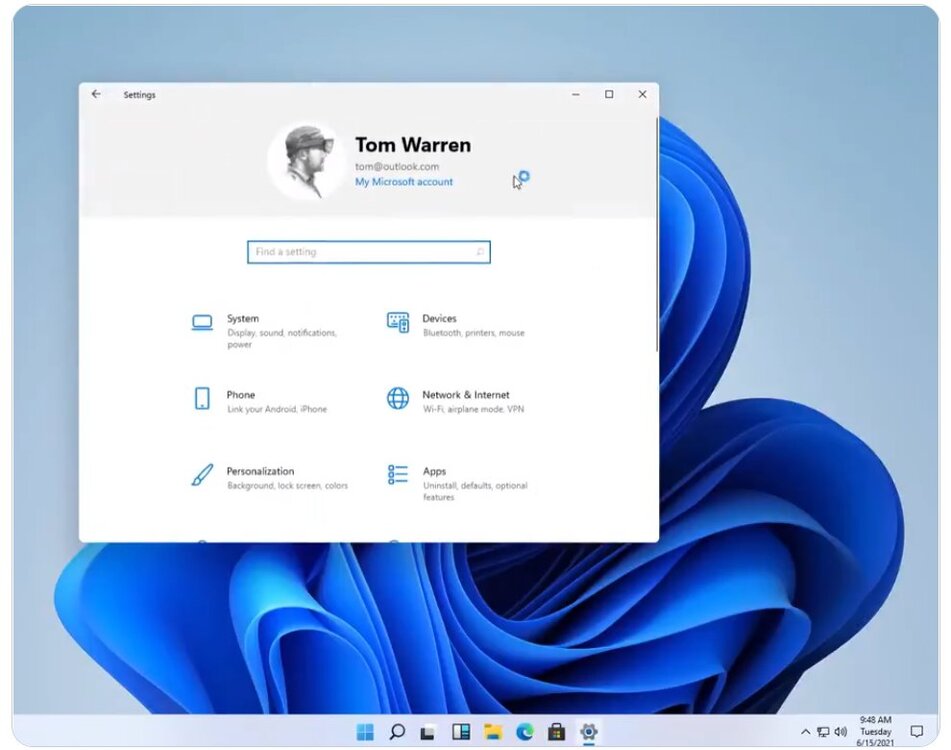Click the Tom Warren name heading
951x750 pixels.
[412, 145]
